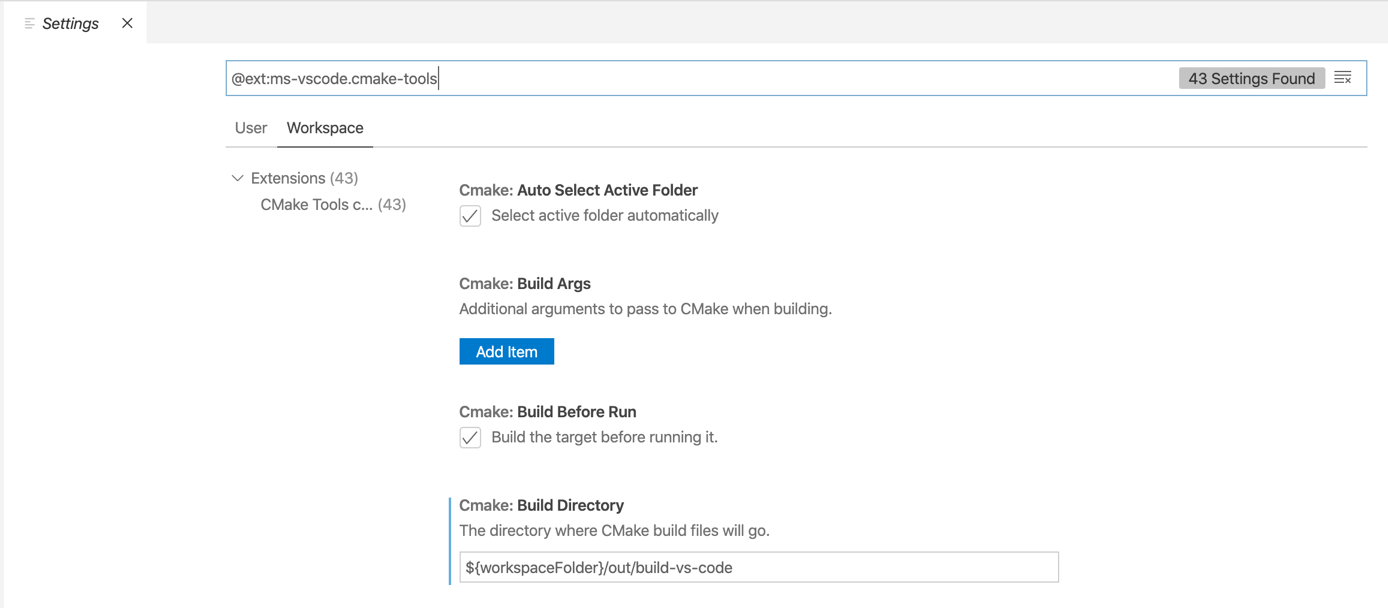1388x608 pixels.
Task: Close the Settings editor tab
Action: click(x=126, y=22)
